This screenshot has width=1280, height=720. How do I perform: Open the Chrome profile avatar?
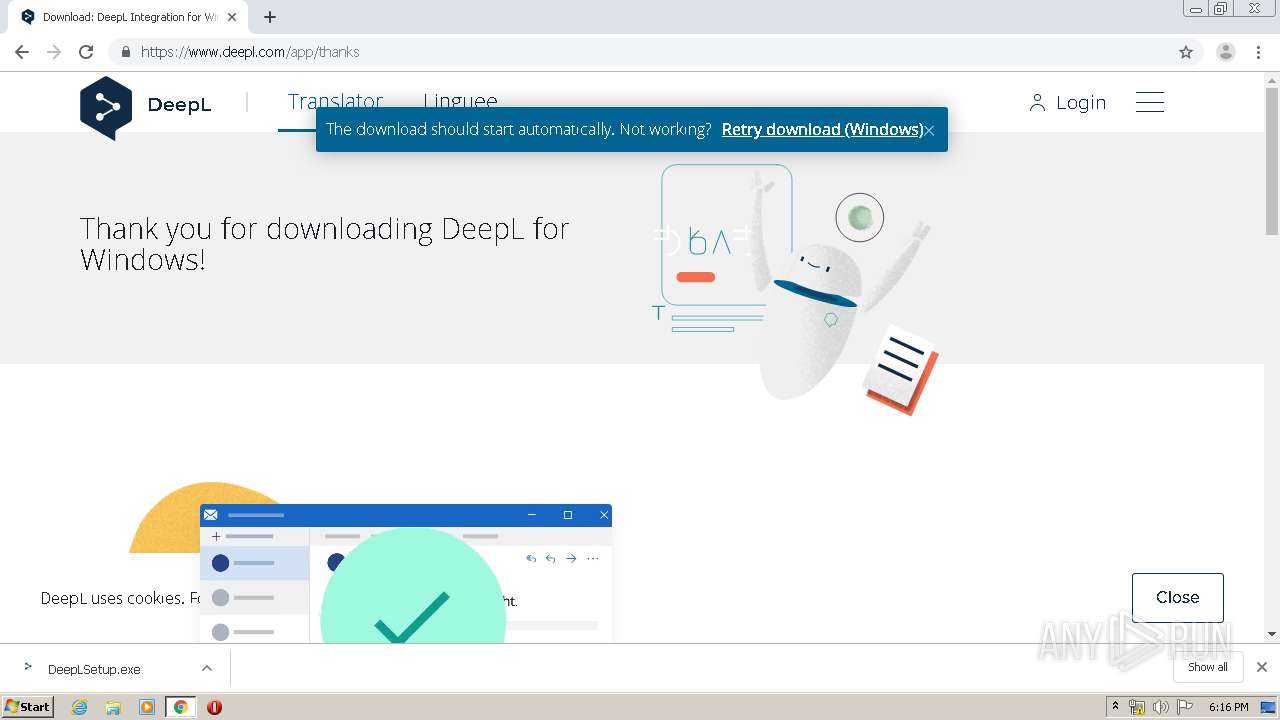(1225, 52)
